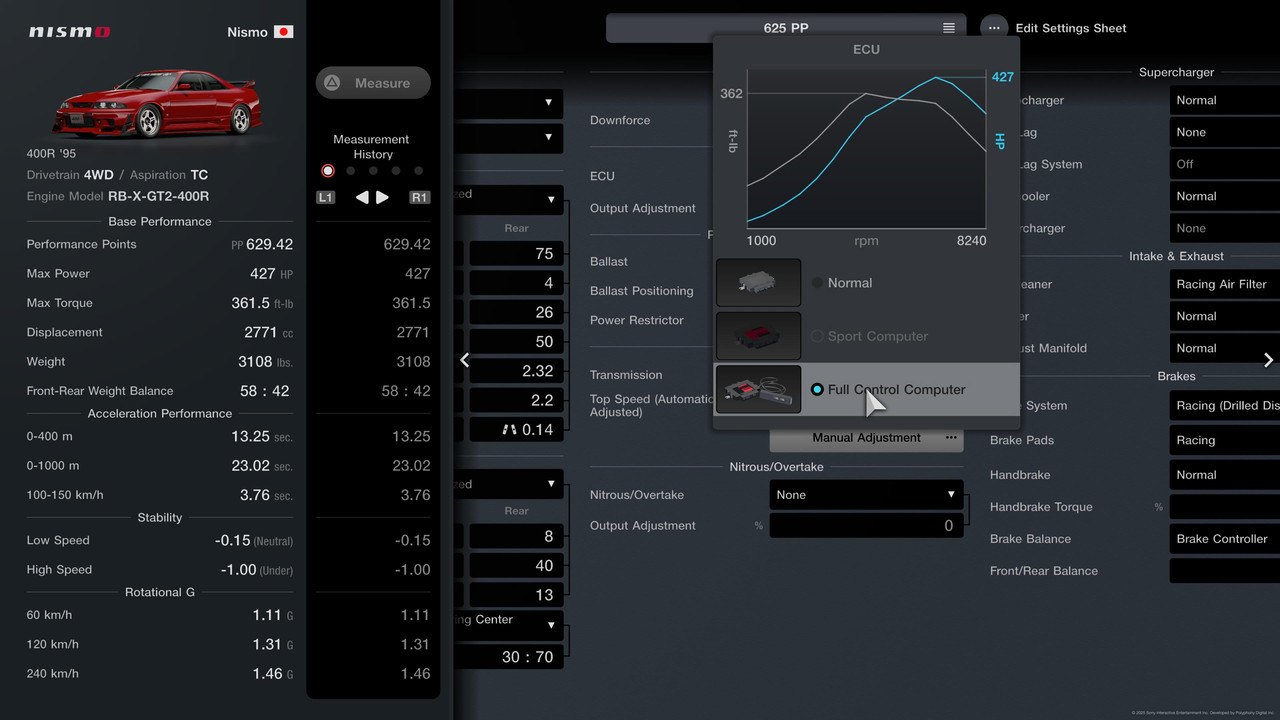Open the Edit Settings Sheet ellipsis button
1280x720 pixels.
click(994, 28)
